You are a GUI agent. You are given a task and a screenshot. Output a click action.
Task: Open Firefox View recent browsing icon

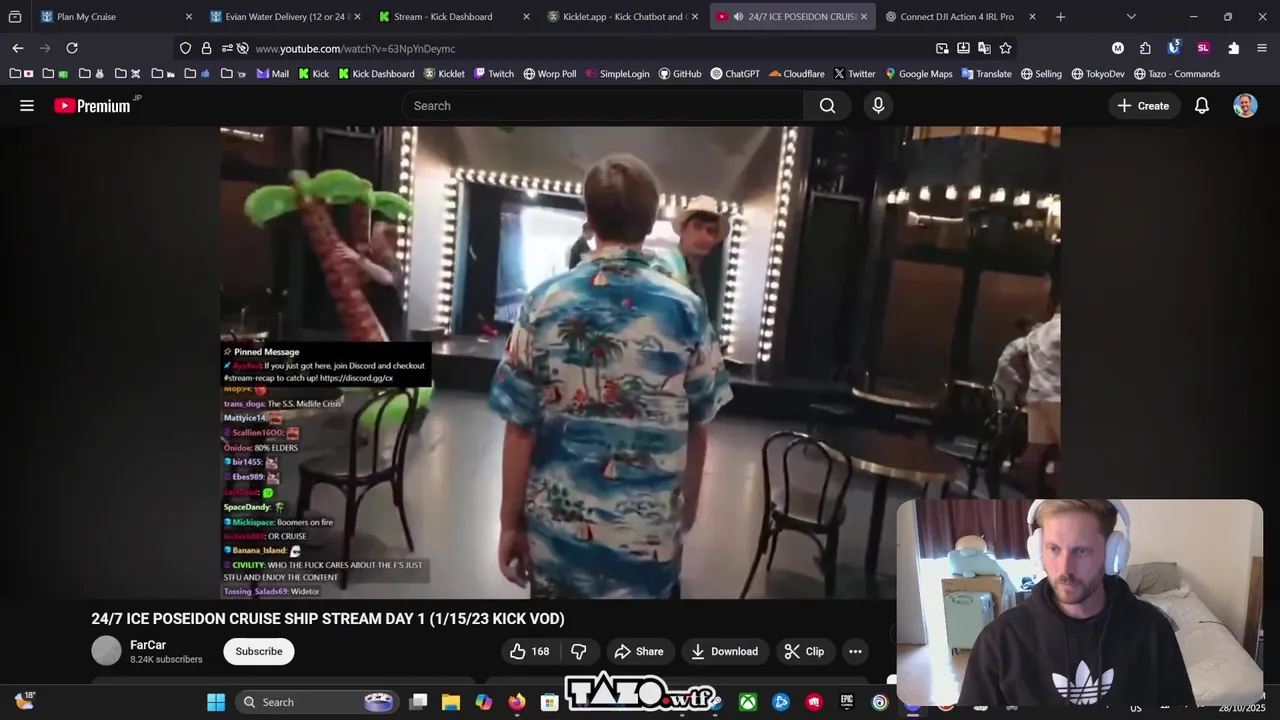pyautogui.click(x=15, y=16)
